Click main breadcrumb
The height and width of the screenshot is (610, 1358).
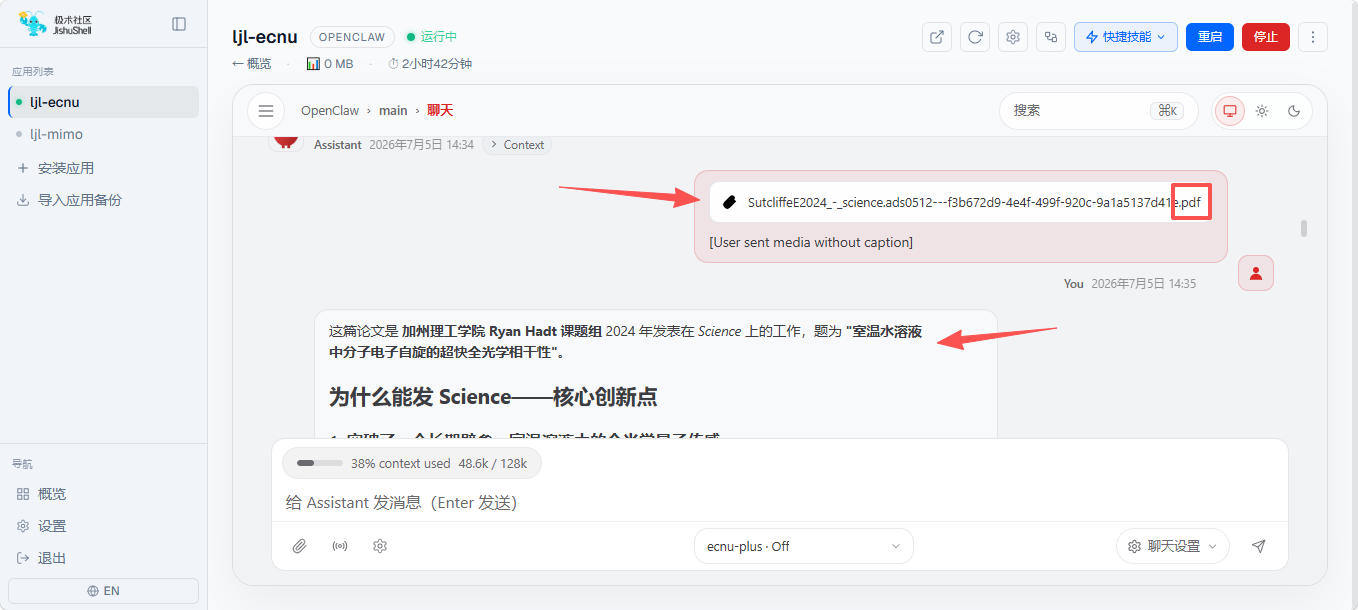pos(393,111)
